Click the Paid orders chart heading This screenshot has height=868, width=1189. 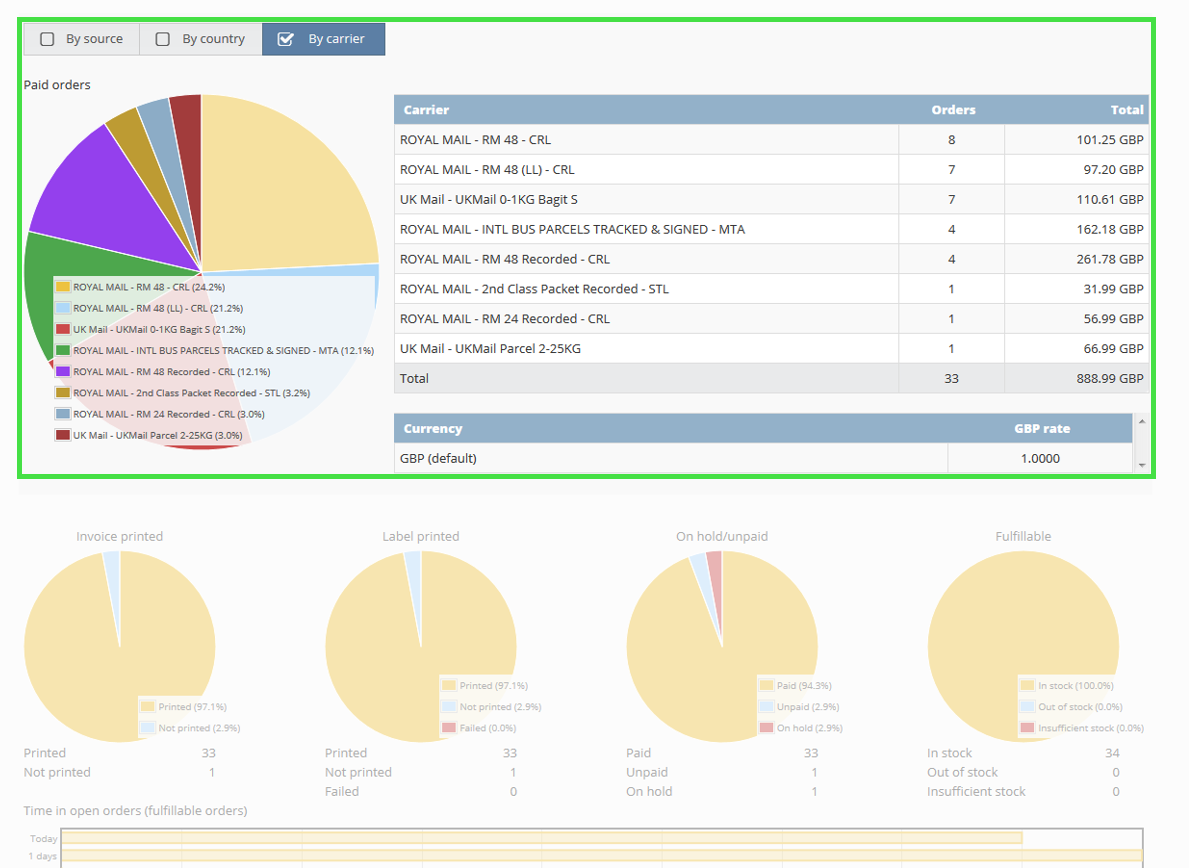[57, 85]
